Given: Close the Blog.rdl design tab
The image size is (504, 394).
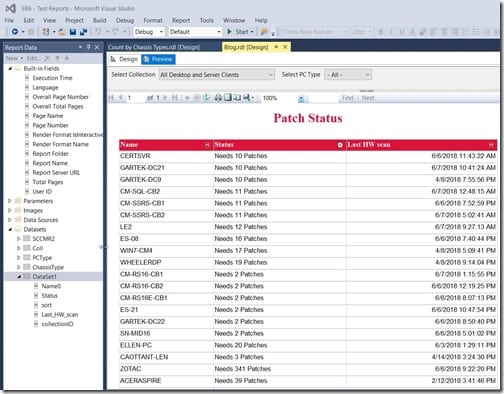Looking at the screenshot, I should pos(285,47).
